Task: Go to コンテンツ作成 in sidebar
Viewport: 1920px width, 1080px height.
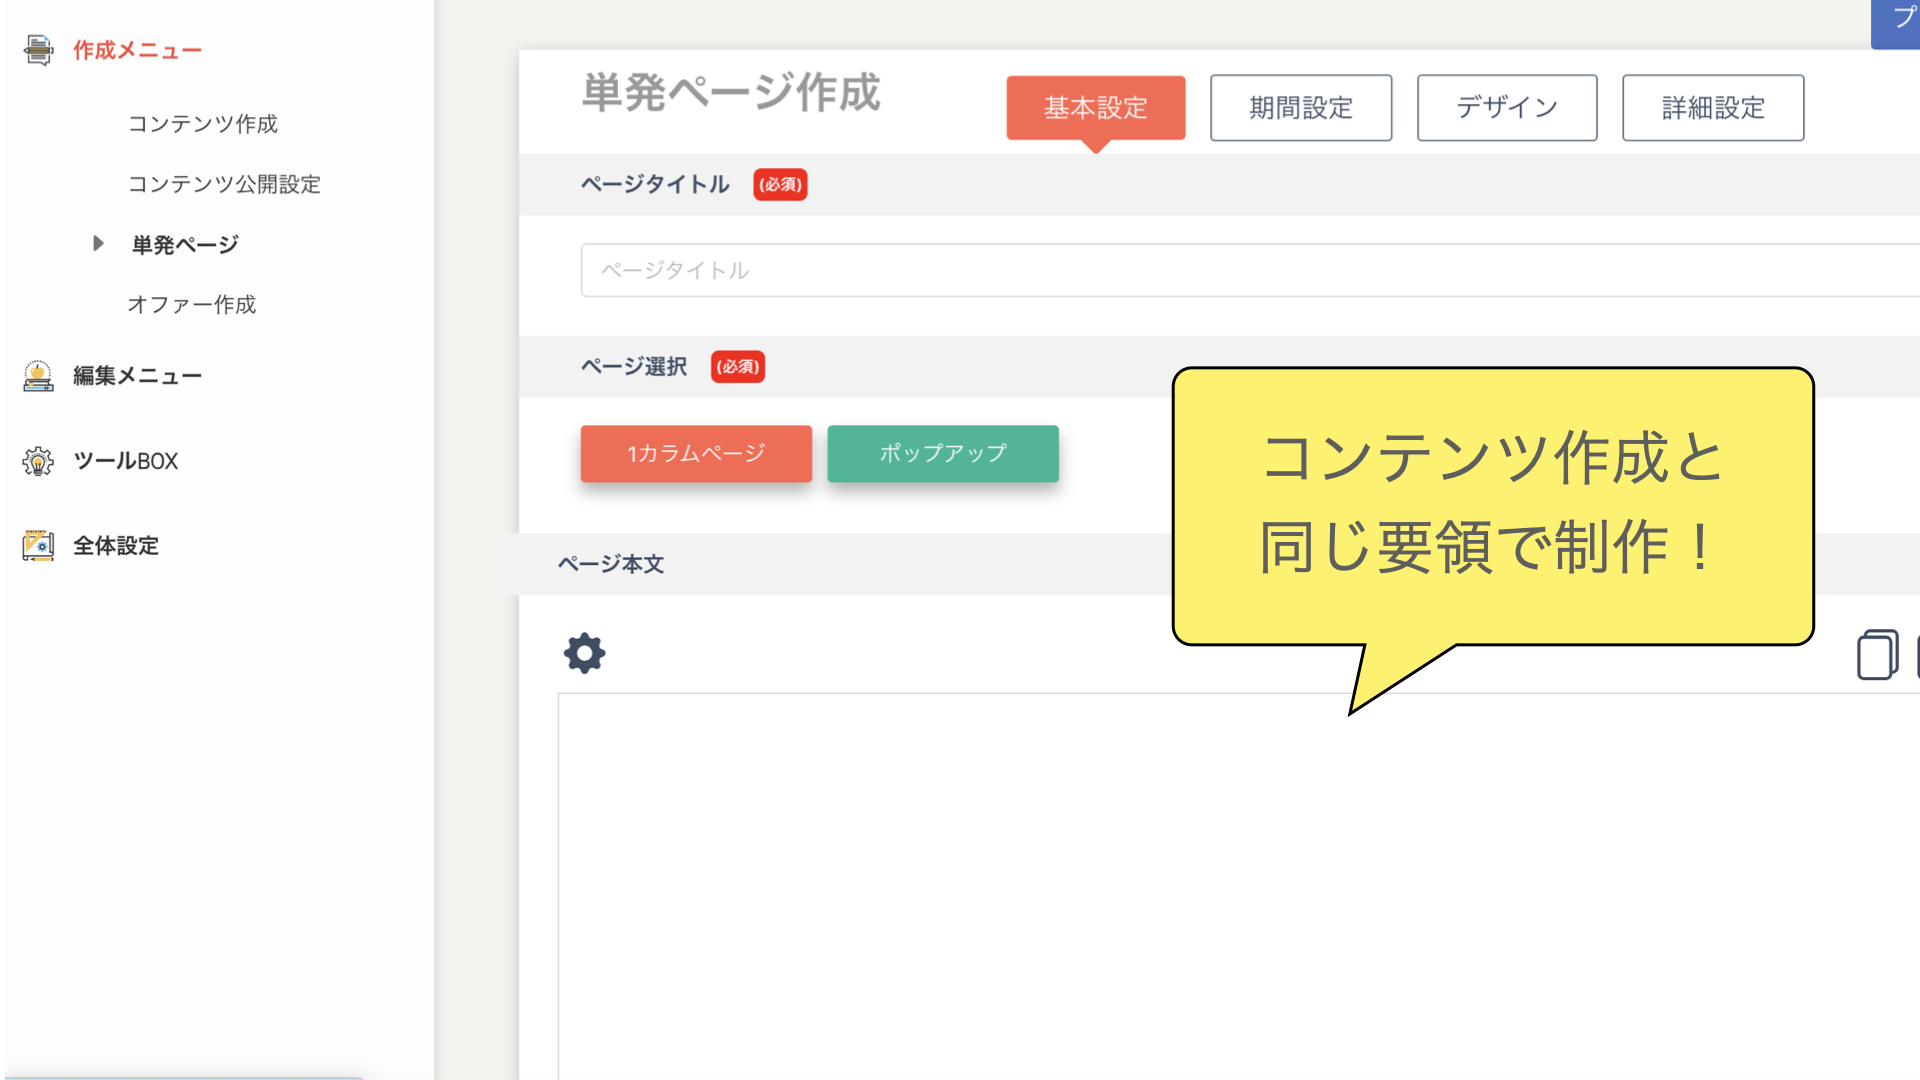Action: [x=203, y=124]
